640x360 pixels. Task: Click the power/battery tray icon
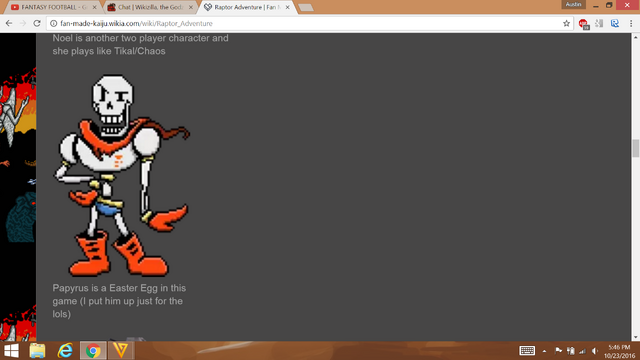[x=571, y=351]
